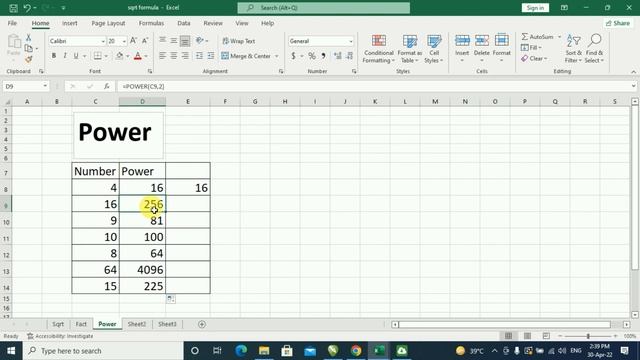This screenshot has width=640, height=360.
Task: Click the Cut scissors icon
Action: (29, 38)
